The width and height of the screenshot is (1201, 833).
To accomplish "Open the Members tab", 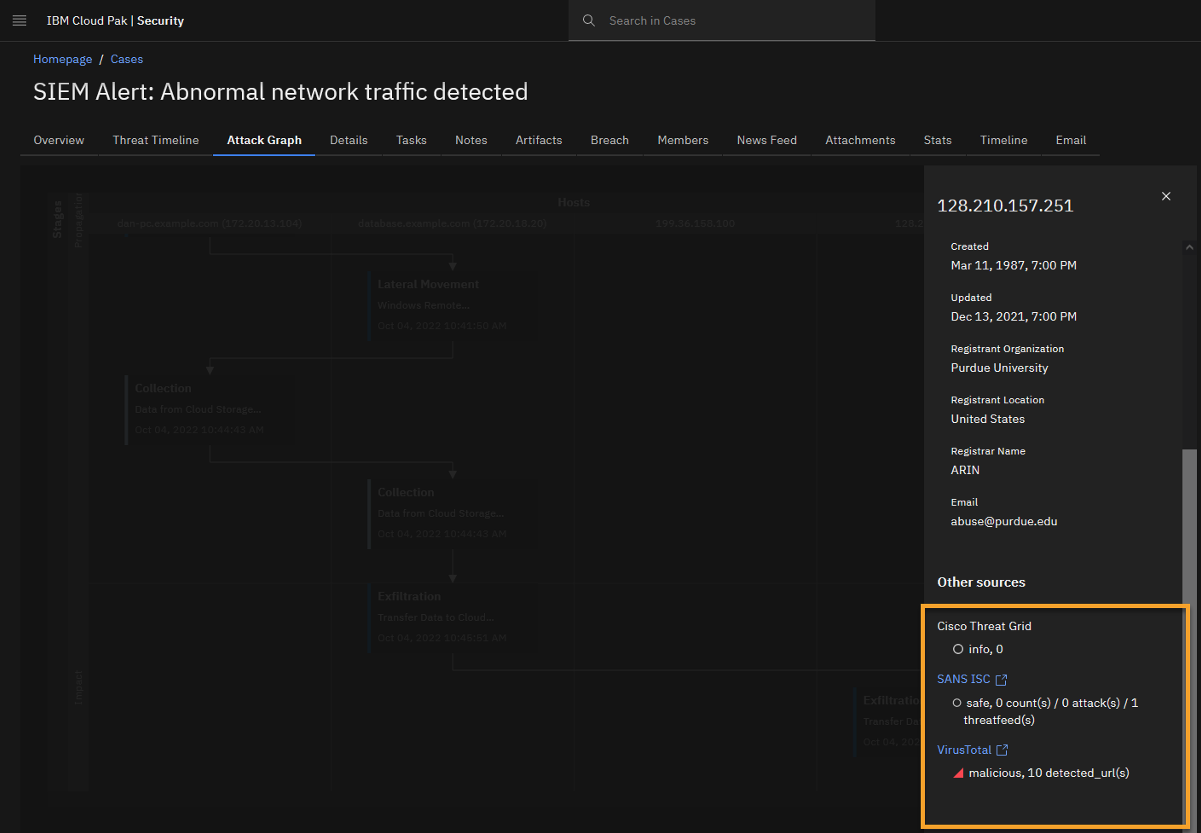I will pyautogui.click(x=683, y=140).
